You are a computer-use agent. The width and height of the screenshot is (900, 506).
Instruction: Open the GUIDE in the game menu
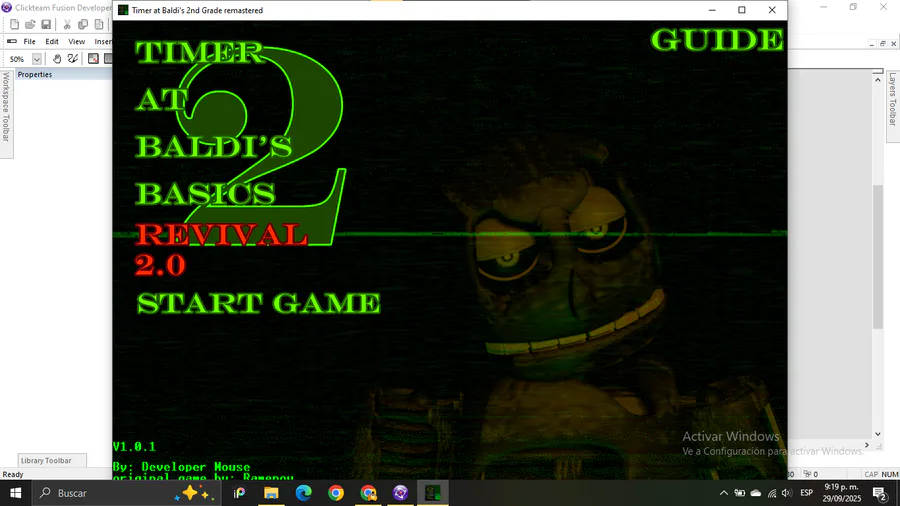tap(717, 40)
